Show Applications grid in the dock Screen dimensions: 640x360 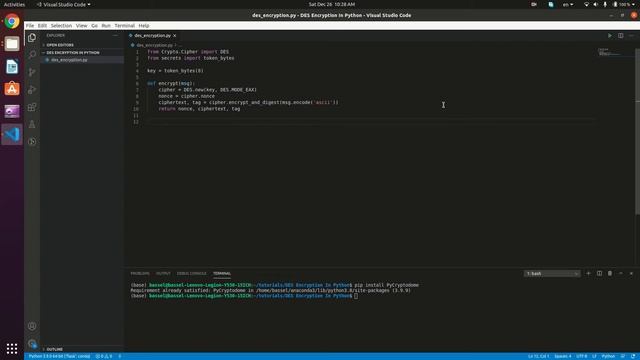pos(12,348)
